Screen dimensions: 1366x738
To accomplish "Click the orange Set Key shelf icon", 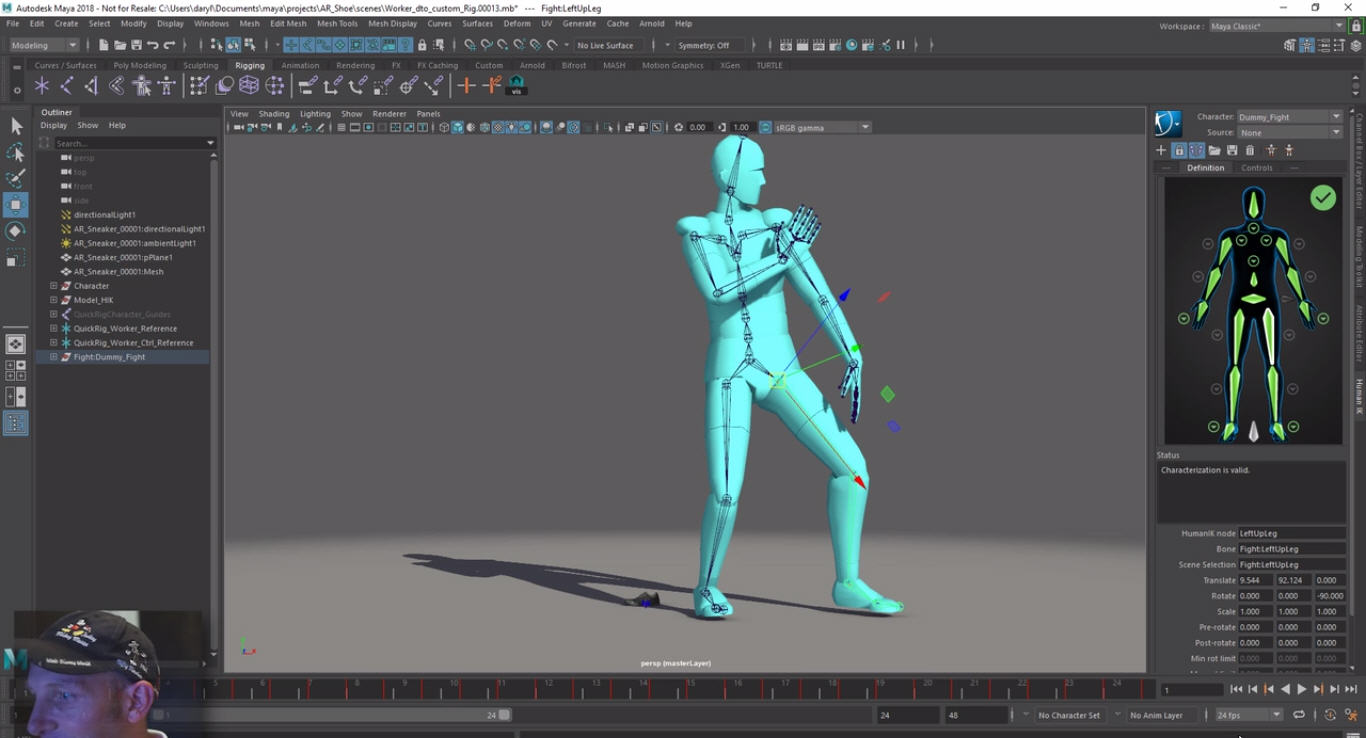I will click(466, 86).
